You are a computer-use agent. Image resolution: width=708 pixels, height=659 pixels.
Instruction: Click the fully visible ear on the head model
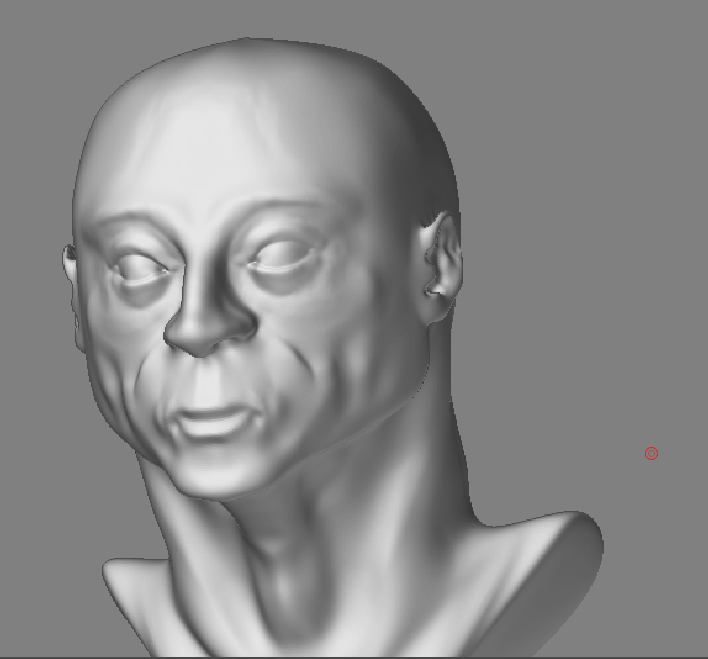tap(442, 266)
